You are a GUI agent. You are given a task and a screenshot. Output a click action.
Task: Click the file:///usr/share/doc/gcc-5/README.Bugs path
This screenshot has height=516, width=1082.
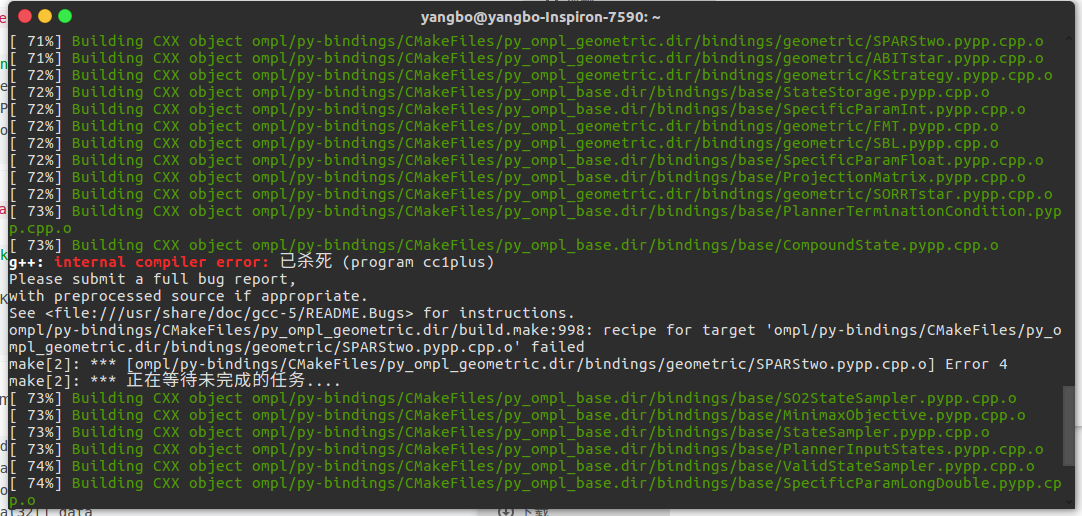tap(229, 313)
